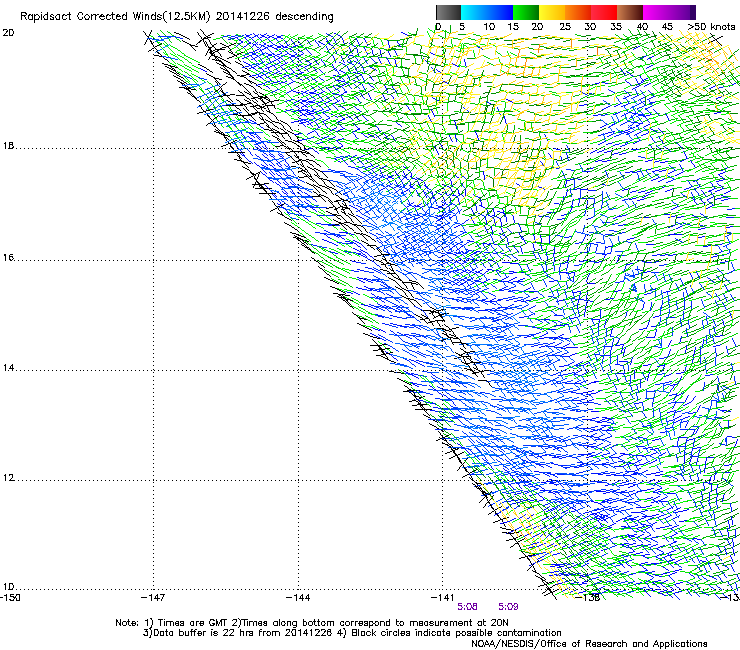Screen dimensions: 740x650
Task: Click the yellow 20–25 knots legend swatch
Action: click(552, 12)
